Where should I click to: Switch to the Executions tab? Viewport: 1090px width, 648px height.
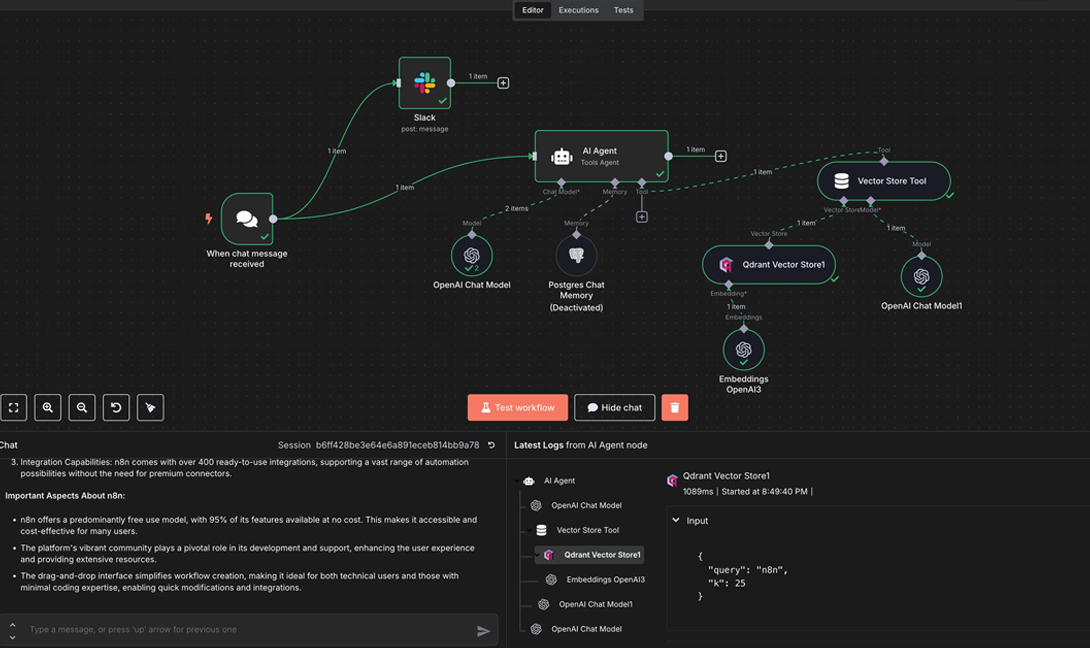pos(578,10)
